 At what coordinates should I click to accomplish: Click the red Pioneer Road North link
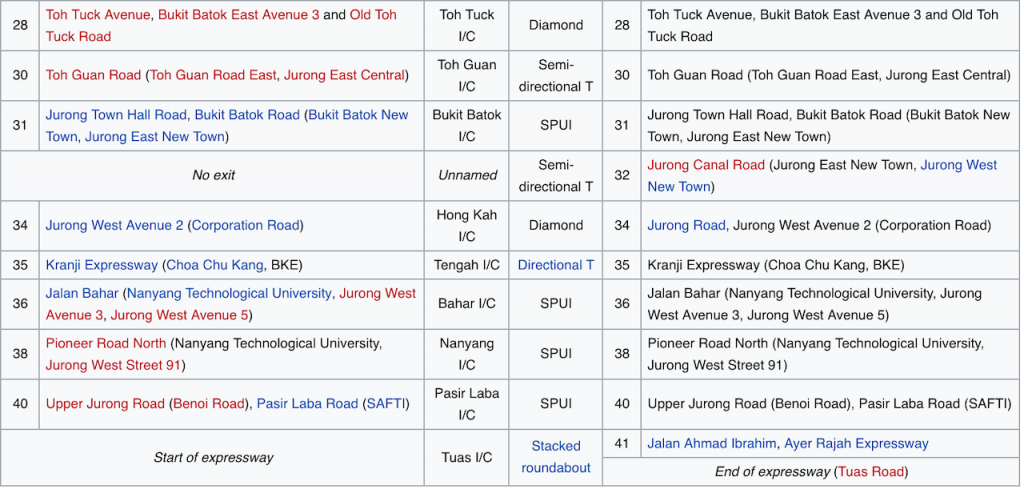(x=106, y=343)
